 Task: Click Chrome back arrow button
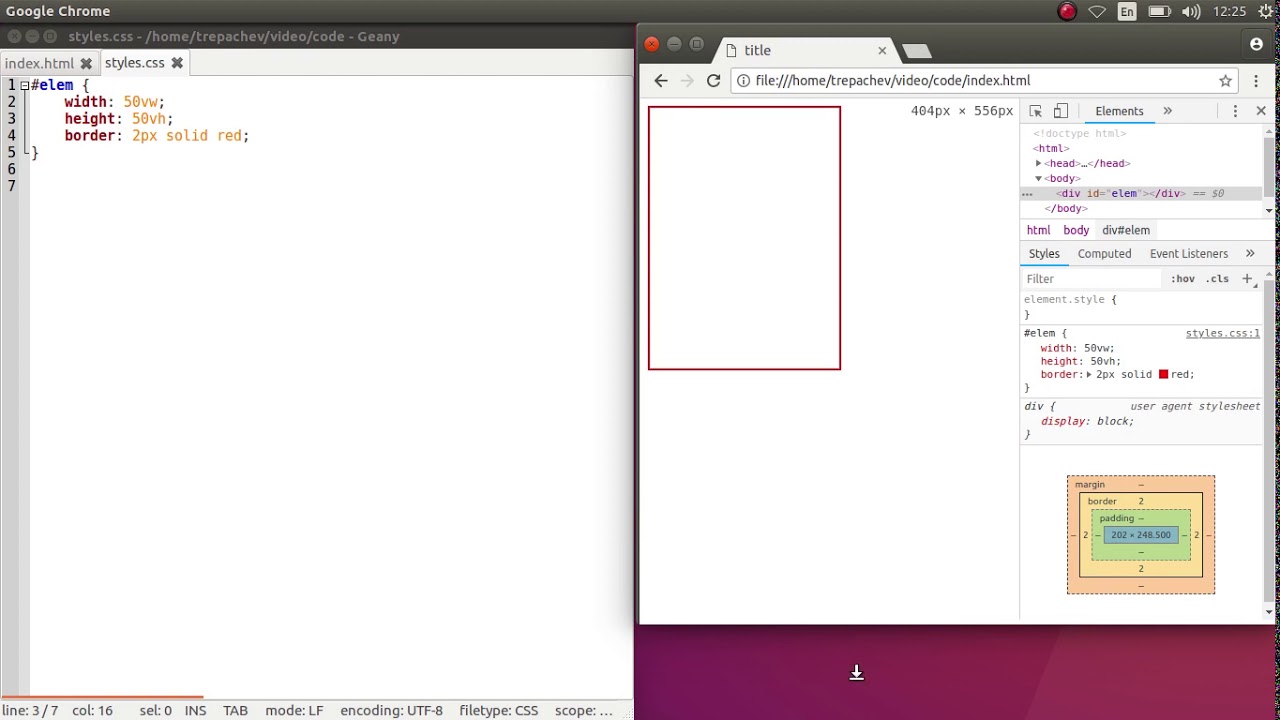click(661, 81)
